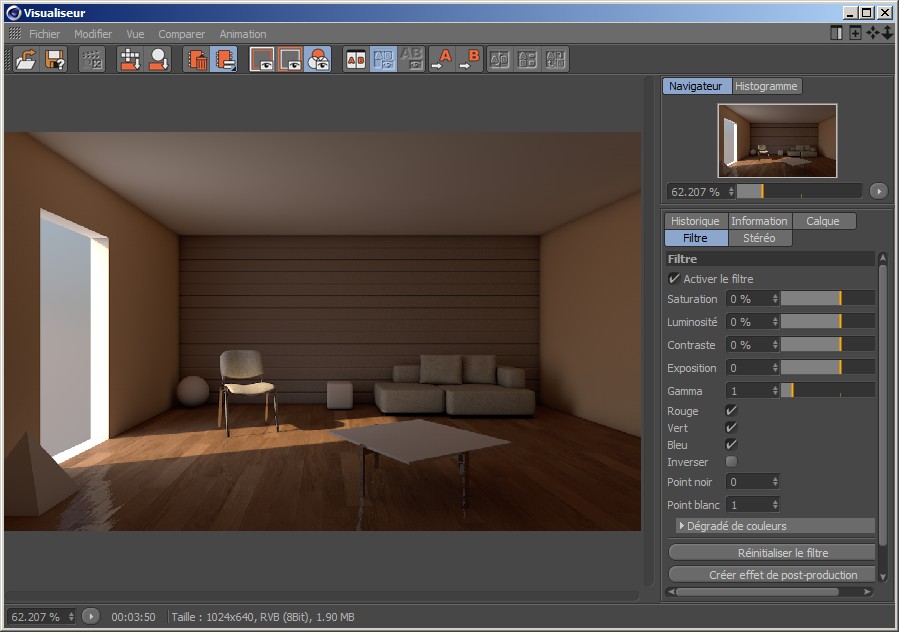Disable the Bleu channel checkbox

(731, 444)
